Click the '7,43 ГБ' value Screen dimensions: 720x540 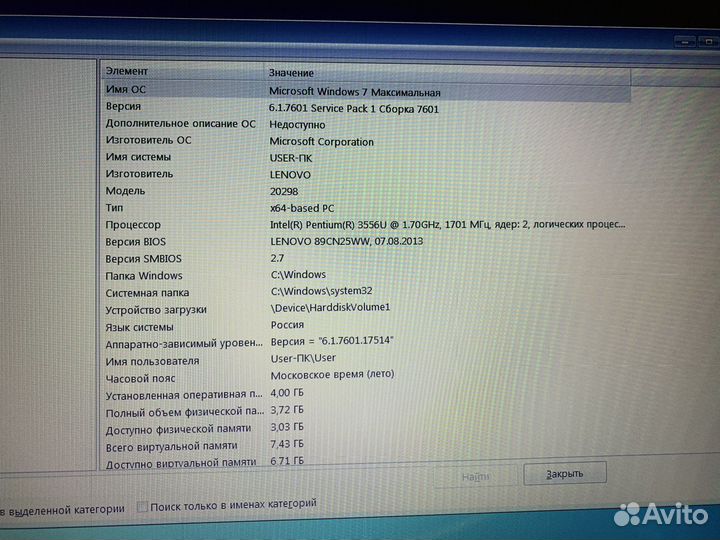point(287,444)
